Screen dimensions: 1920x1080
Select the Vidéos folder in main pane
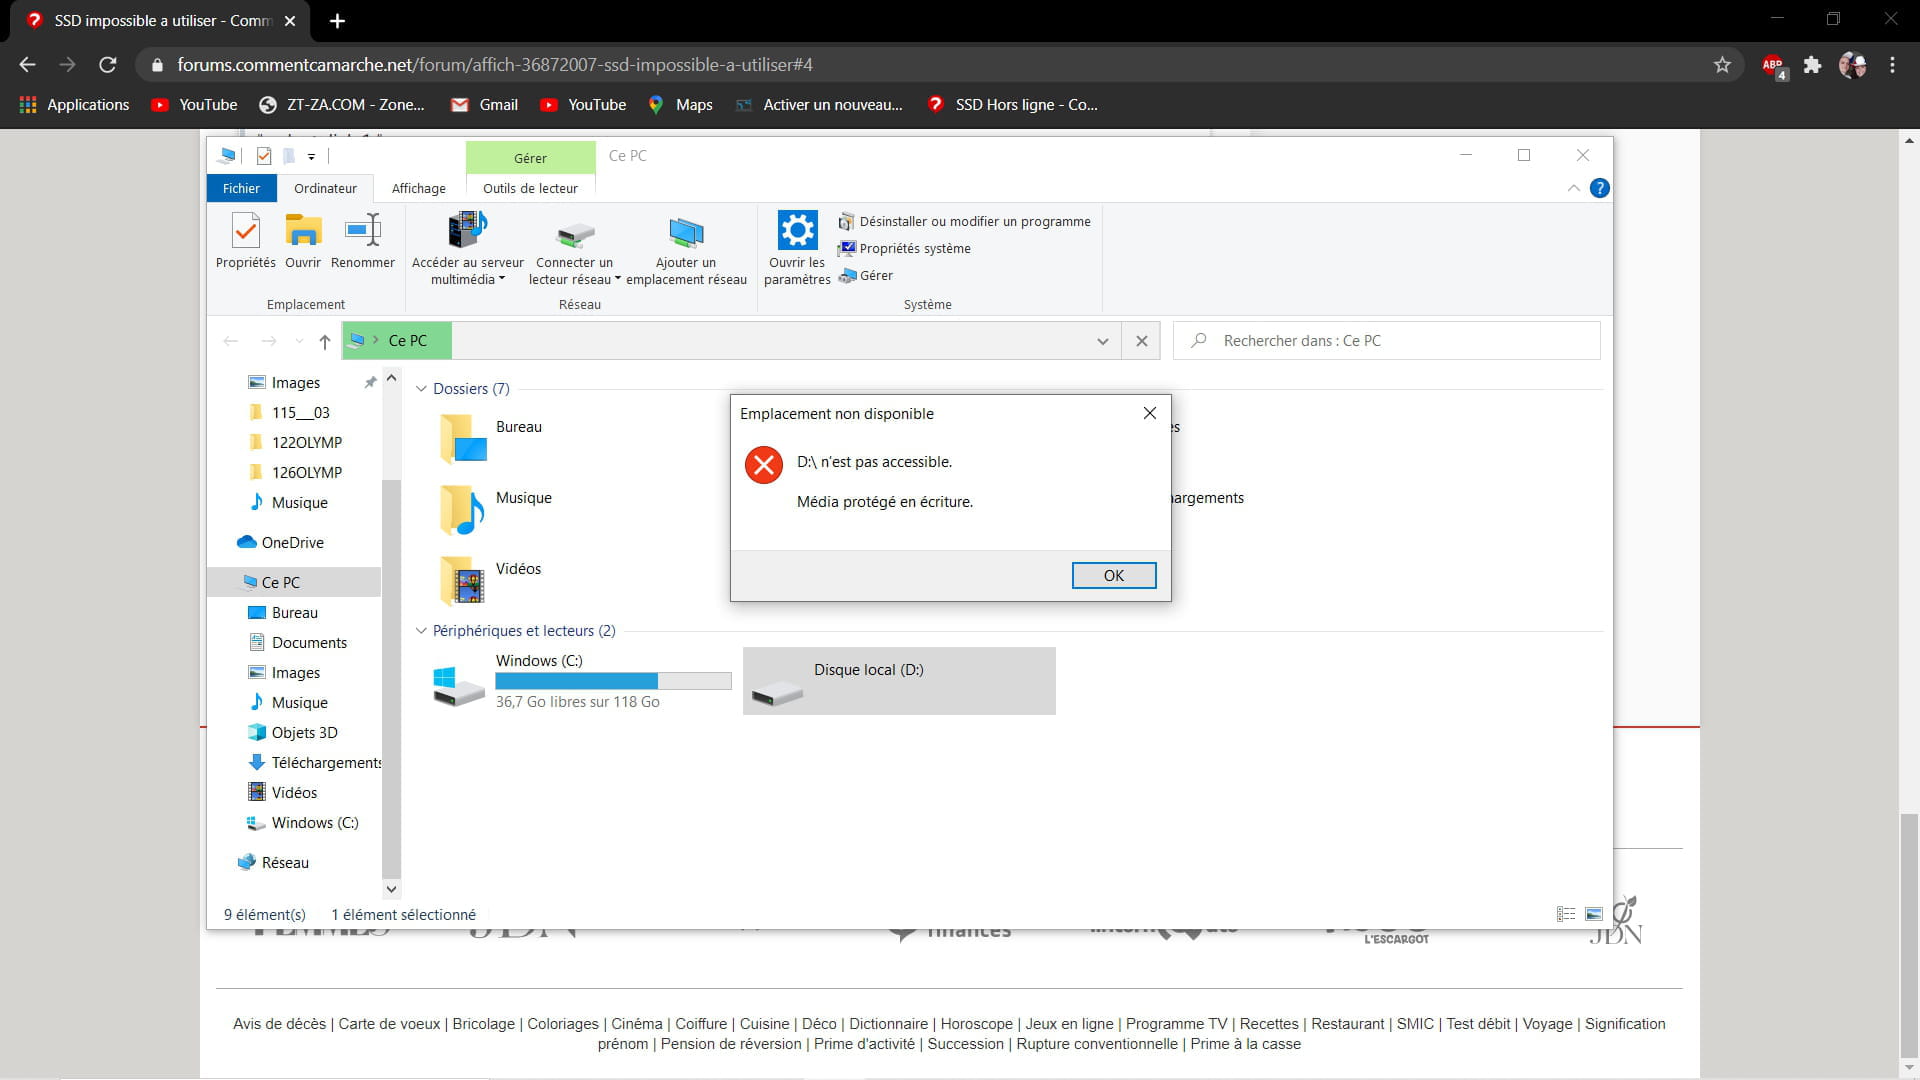pos(490,580)
